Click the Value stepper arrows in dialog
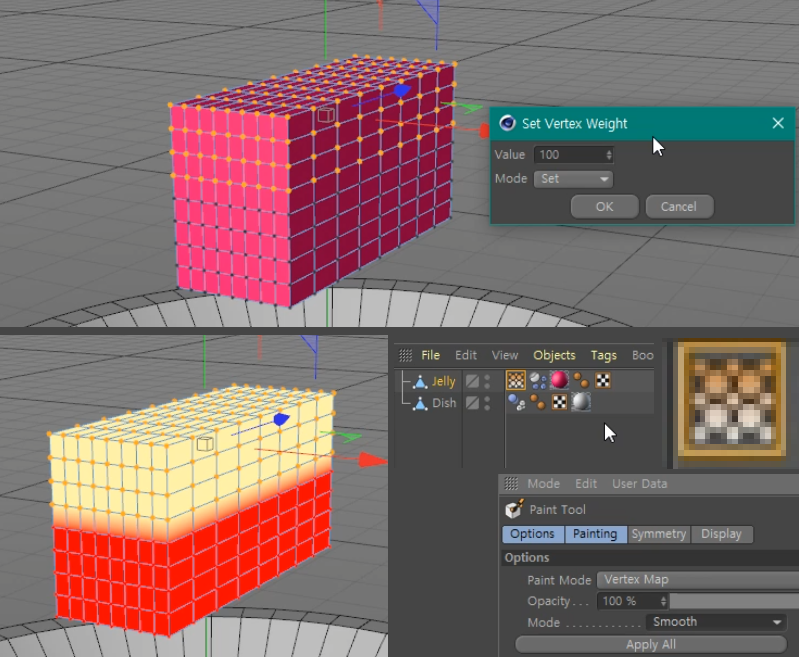 tap(609, 155)
